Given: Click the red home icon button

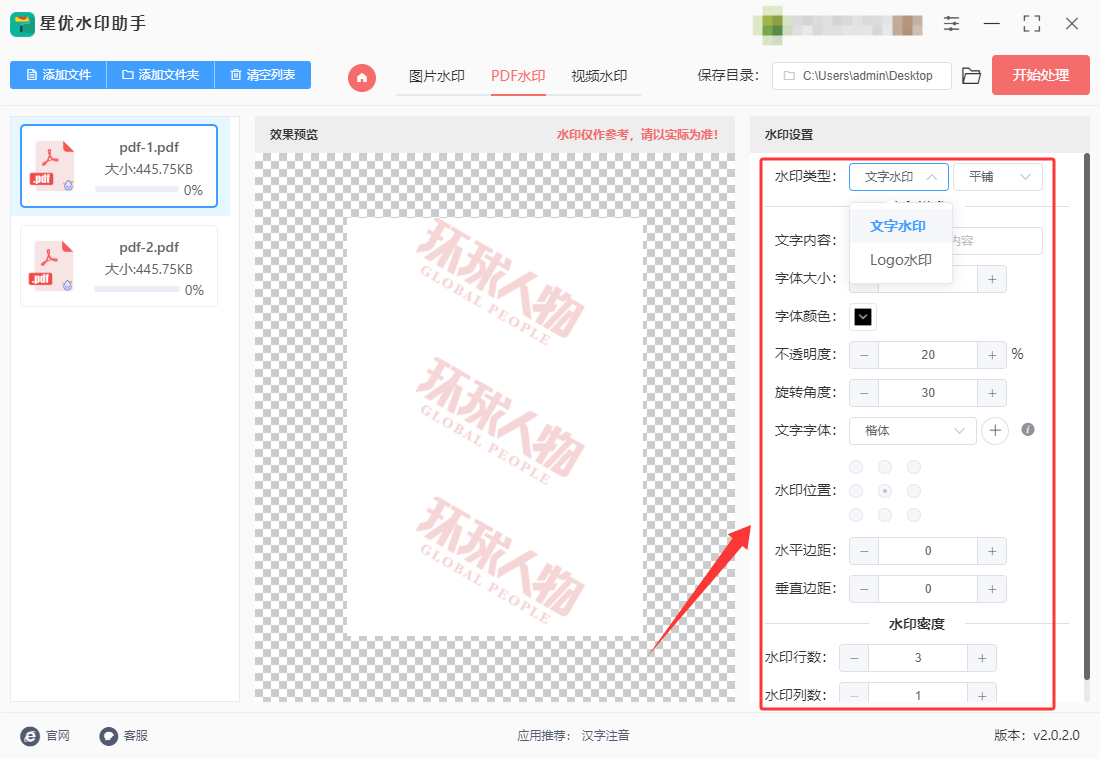Looking at the screenshot, I should (x=362, y=77).
